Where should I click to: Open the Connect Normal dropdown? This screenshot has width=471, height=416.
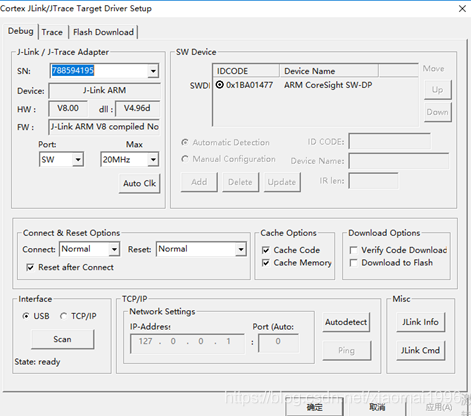pyautogui.click(x=114, y=249)
